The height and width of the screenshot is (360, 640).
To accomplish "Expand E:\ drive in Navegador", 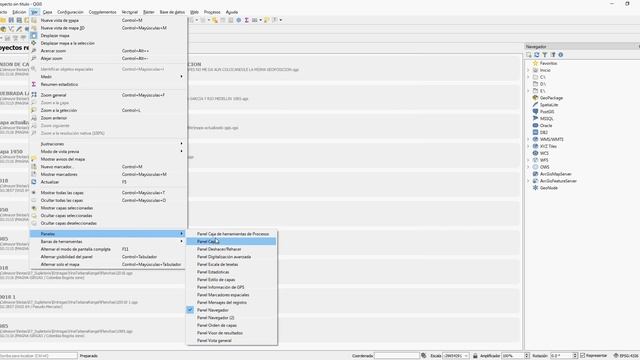I will click(x=528, y=91).
